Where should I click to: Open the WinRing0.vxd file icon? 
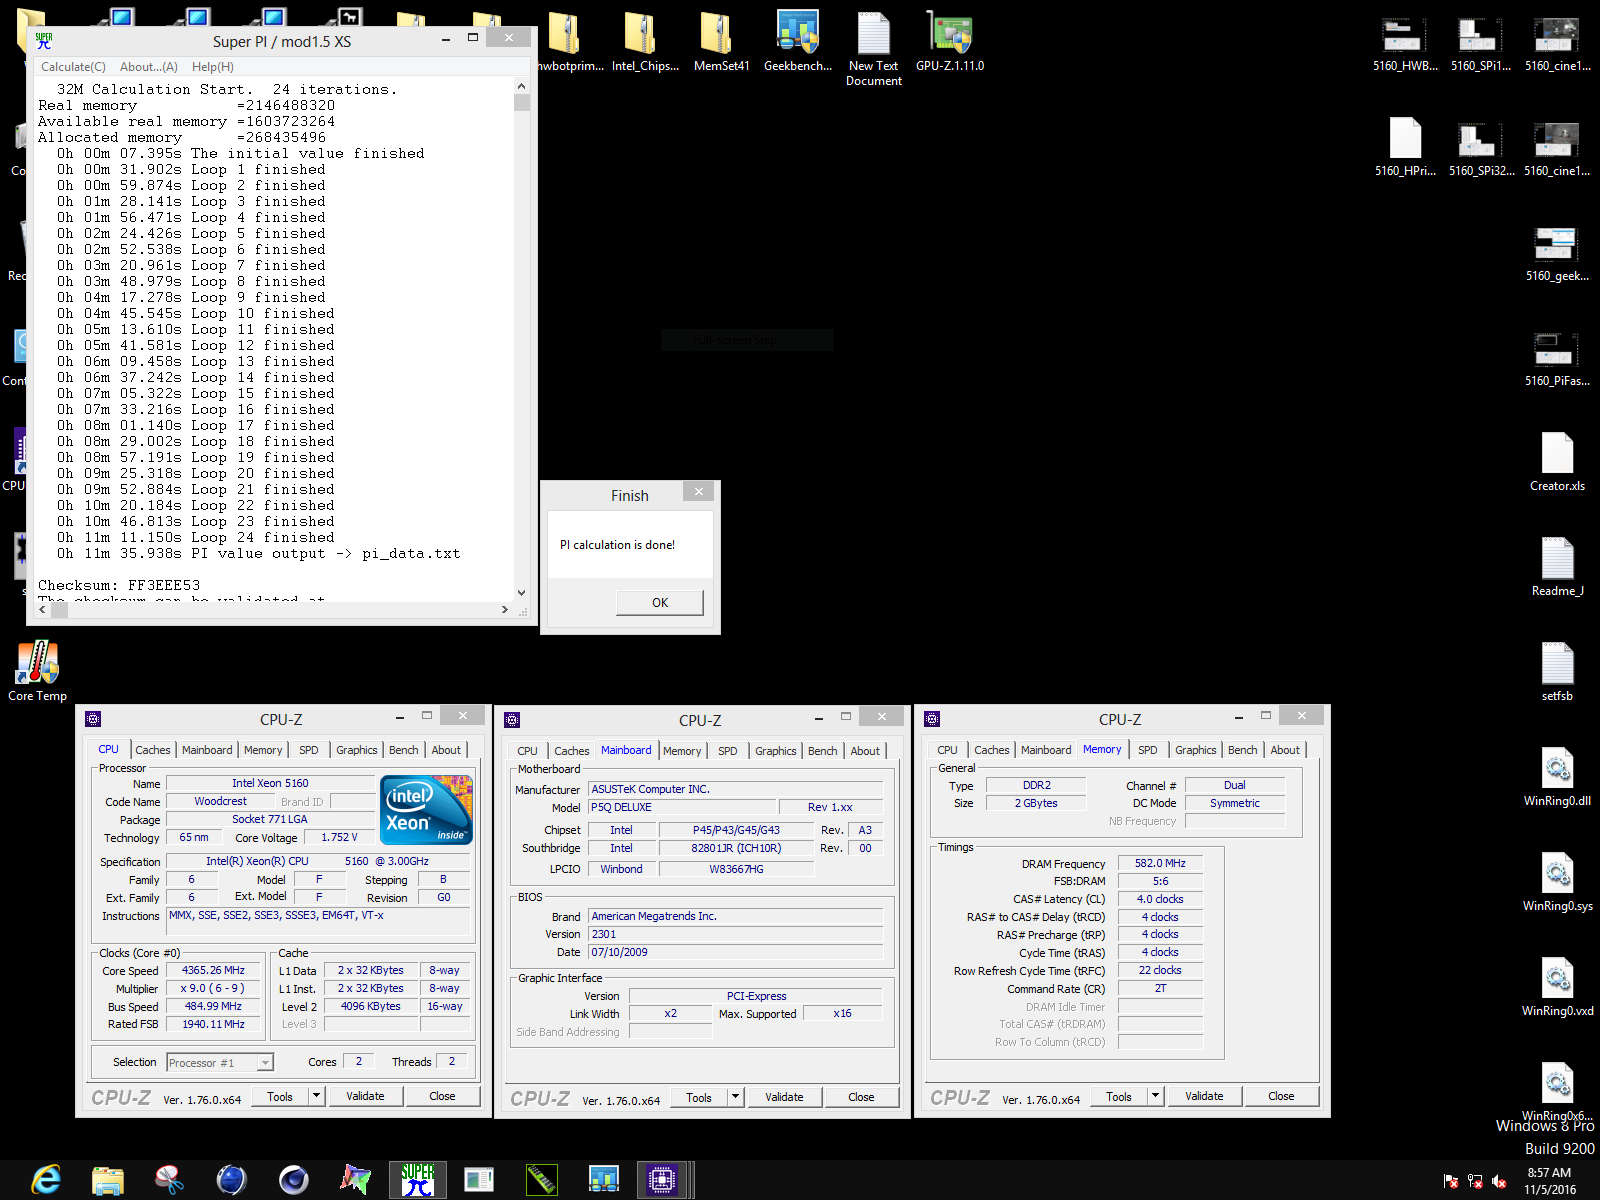1557,987
